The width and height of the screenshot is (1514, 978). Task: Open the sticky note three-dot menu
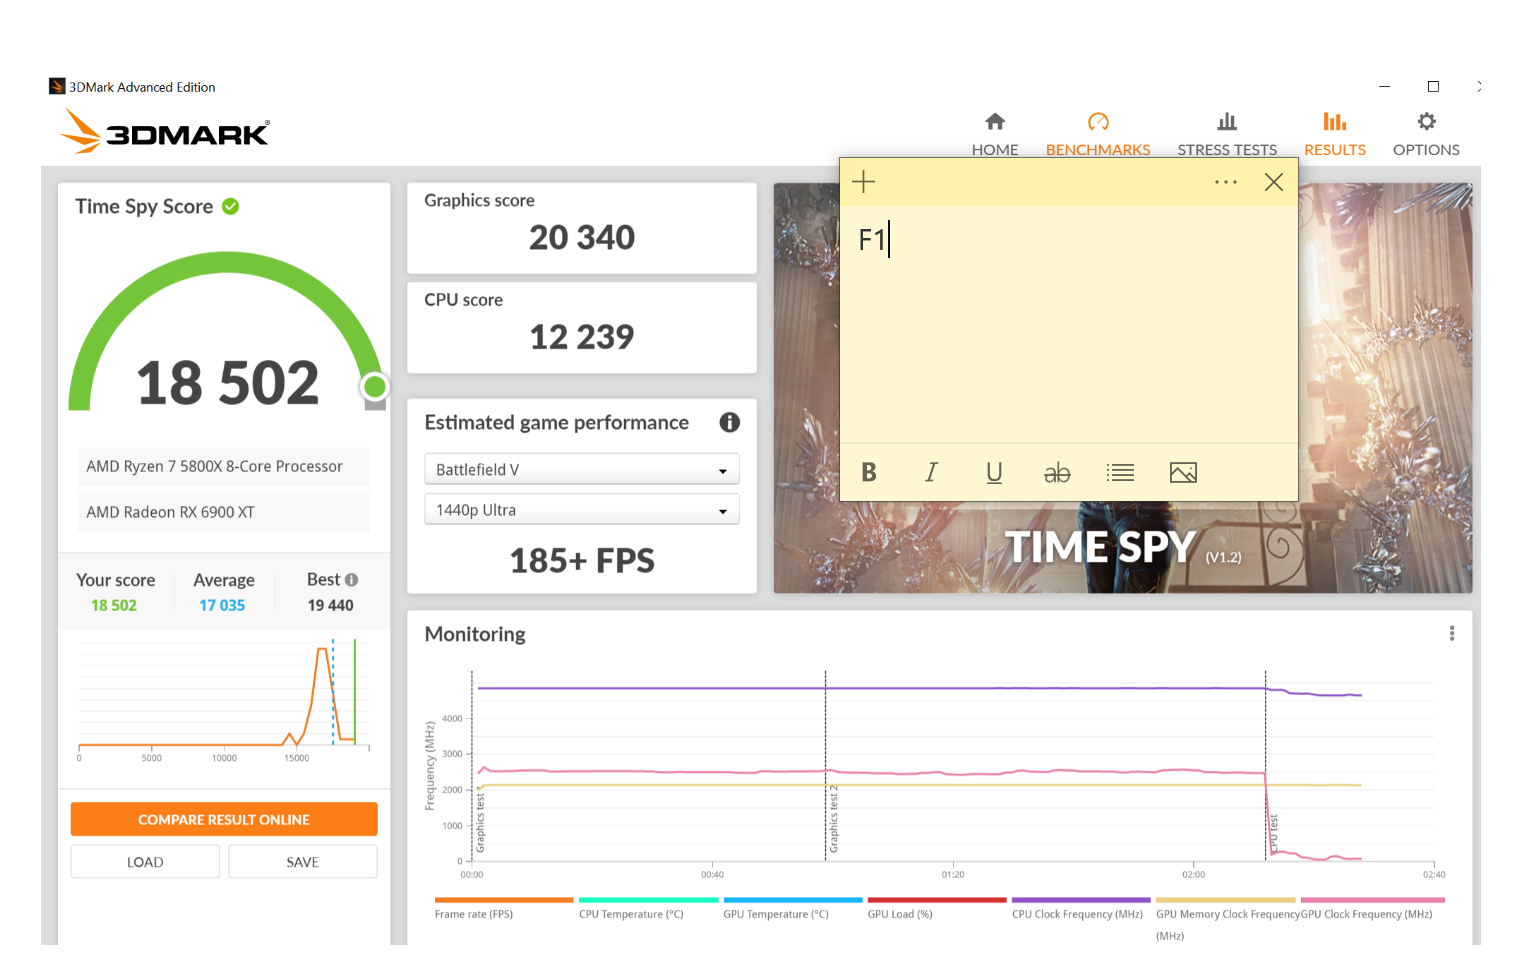[1225, 182]
